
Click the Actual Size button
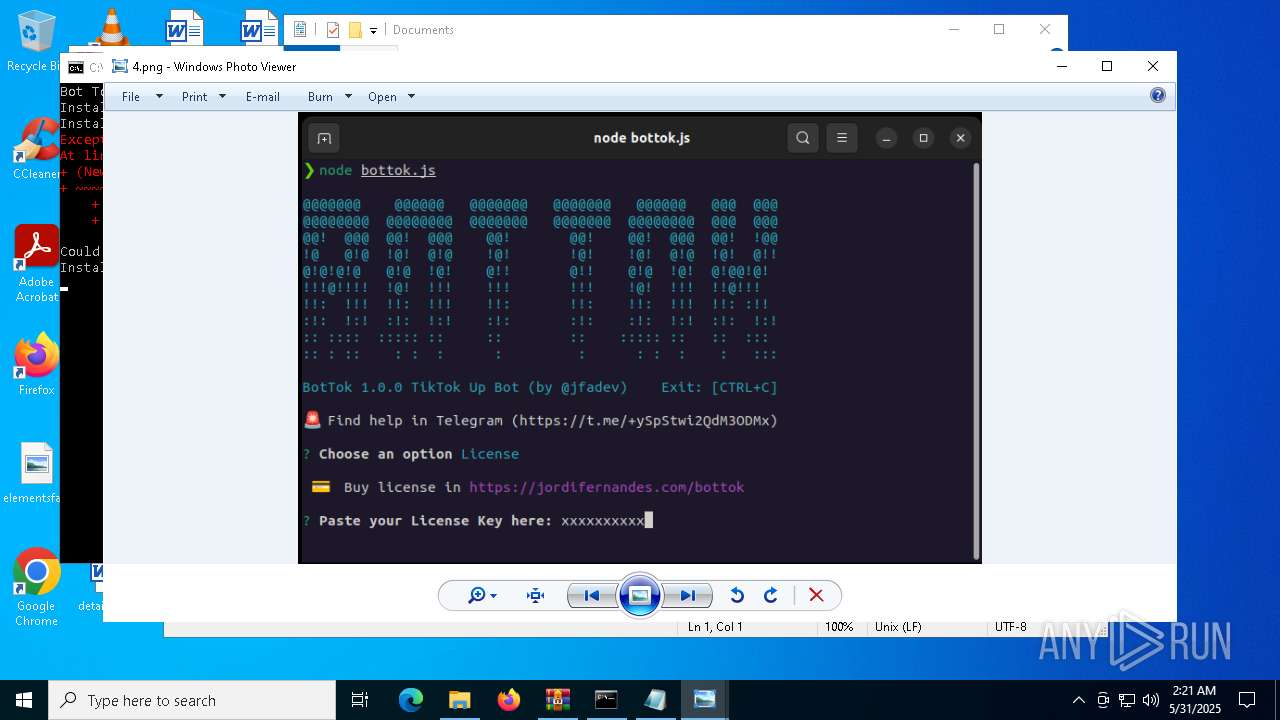click(x=536, y=596)
